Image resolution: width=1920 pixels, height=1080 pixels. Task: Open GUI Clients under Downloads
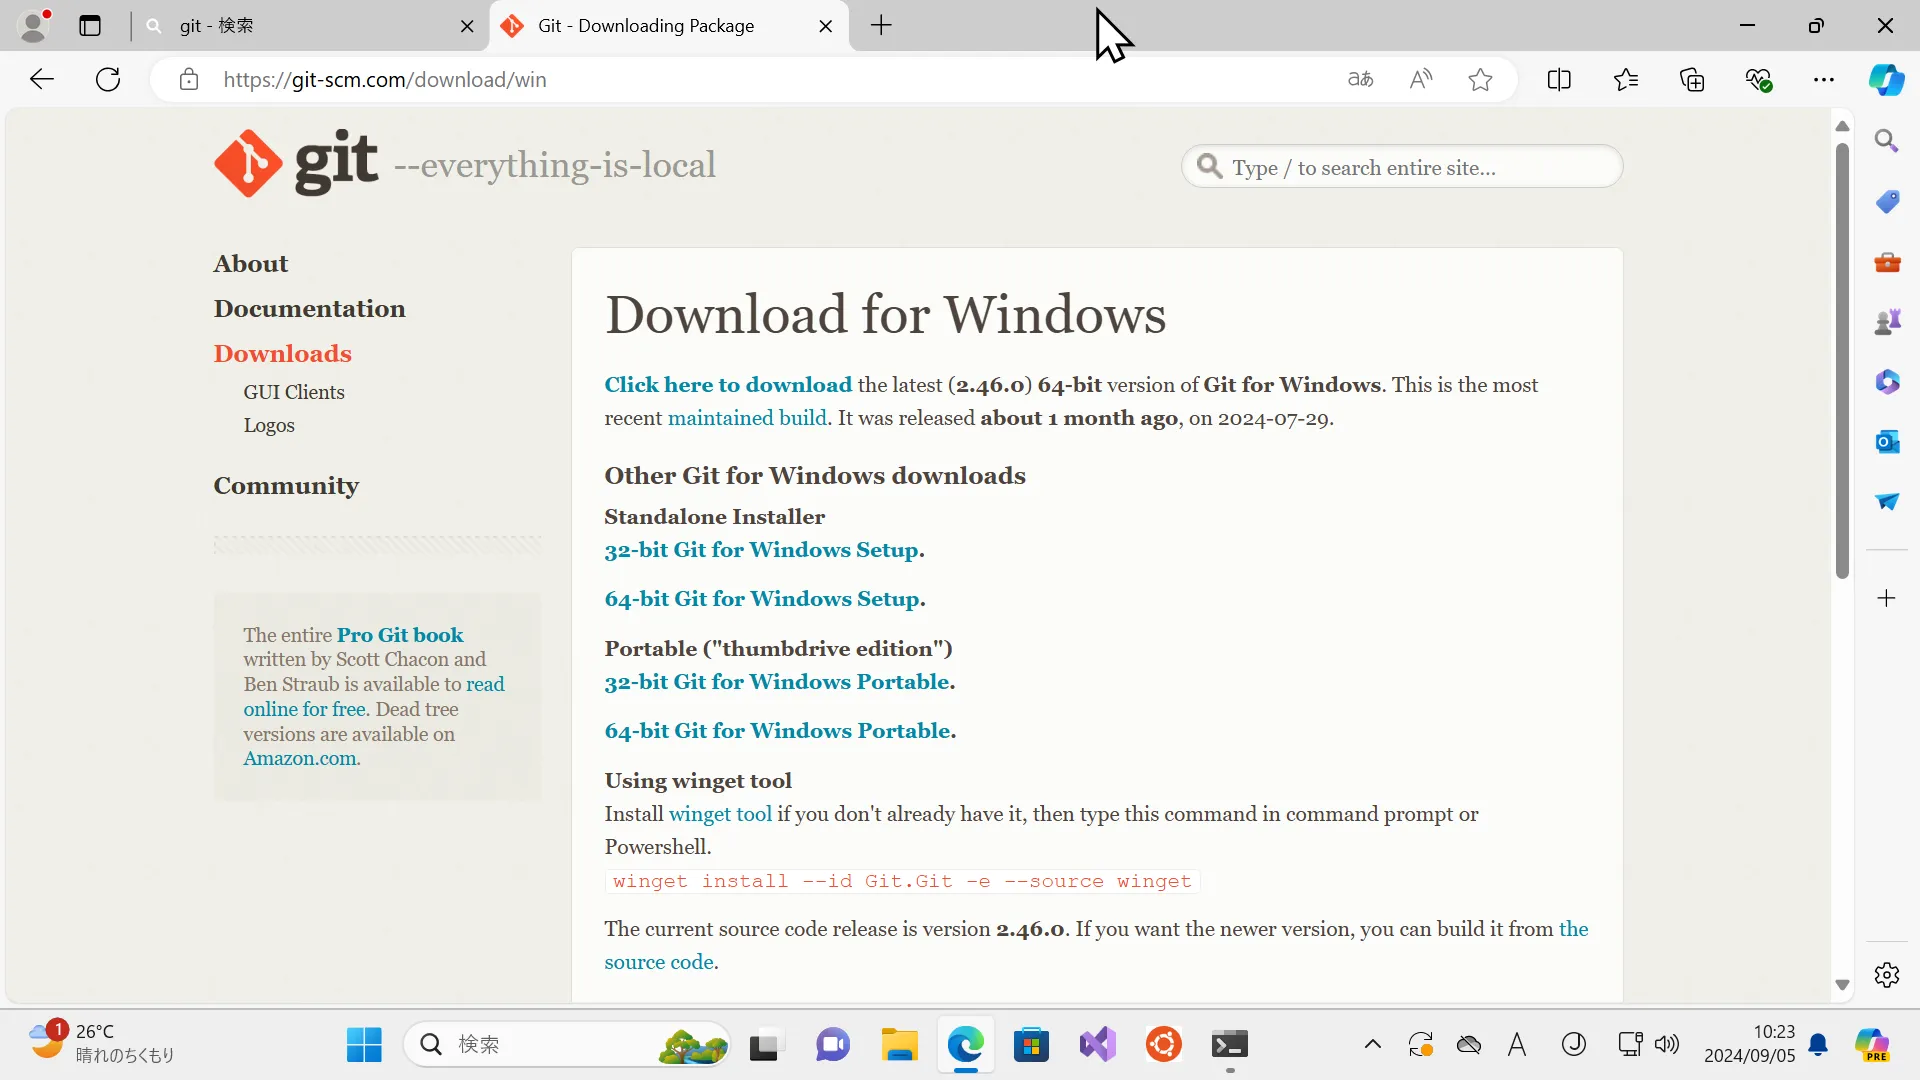(x=294, y=393)
